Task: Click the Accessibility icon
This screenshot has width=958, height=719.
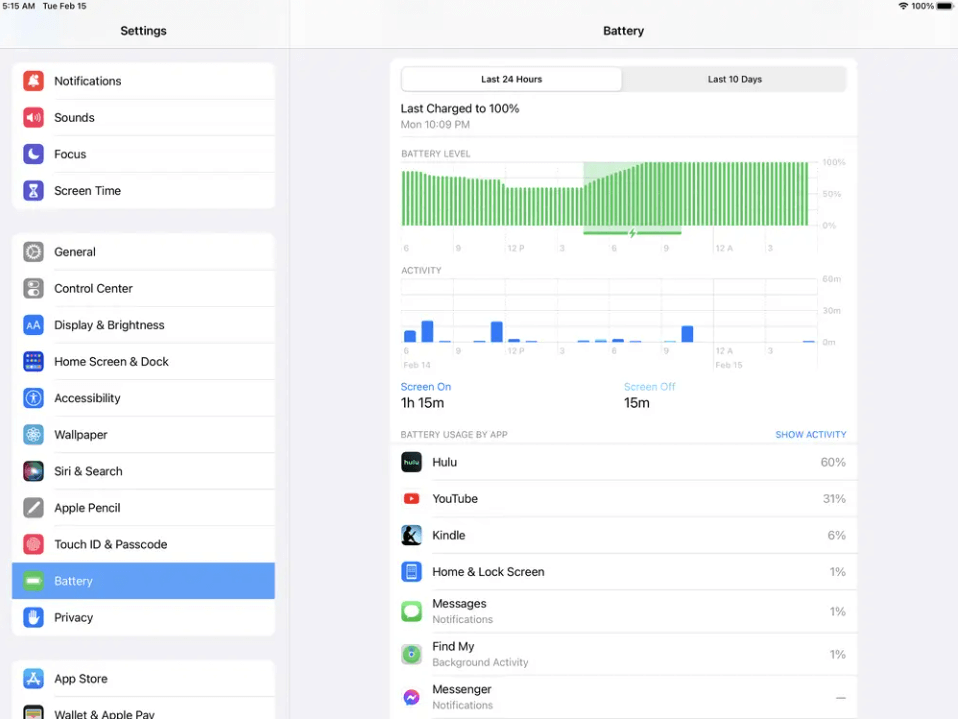Action: (33, 398)
